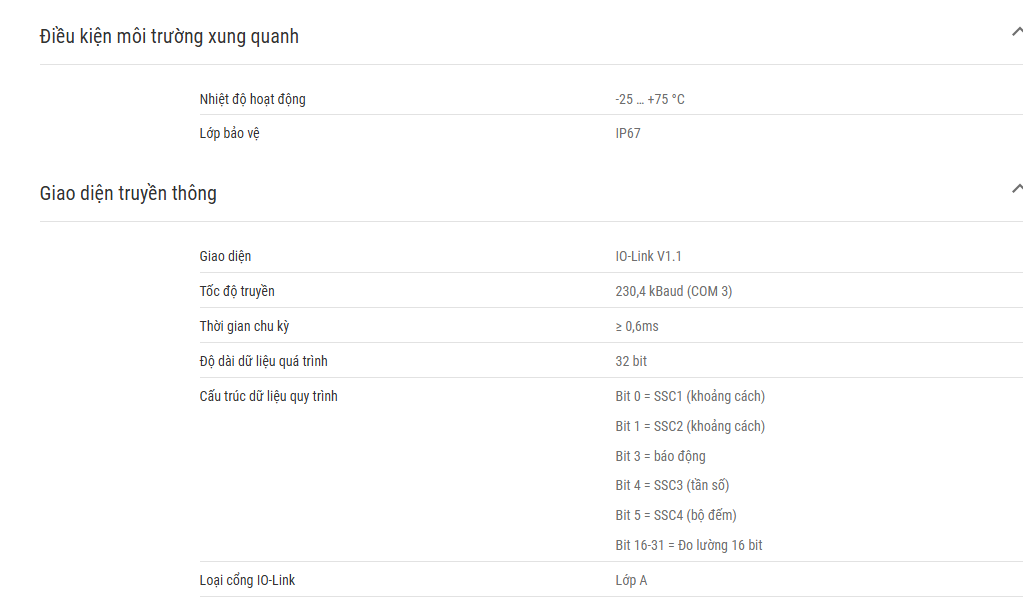Click the -25 ... +75 °C value
The height and width of the screenshot is (602, 1023).
click(650, 99)
